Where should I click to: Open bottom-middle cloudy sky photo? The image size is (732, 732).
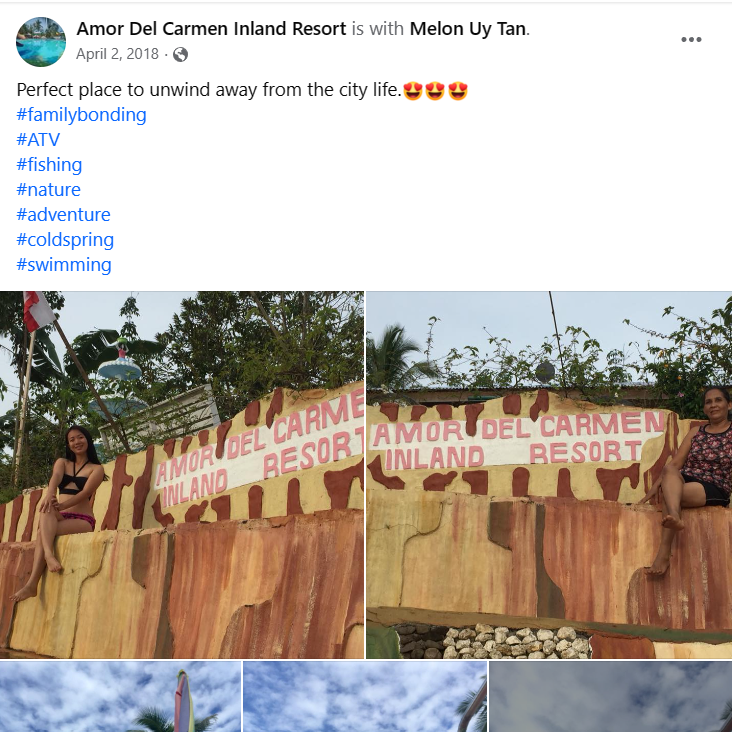tap(365, 697)
